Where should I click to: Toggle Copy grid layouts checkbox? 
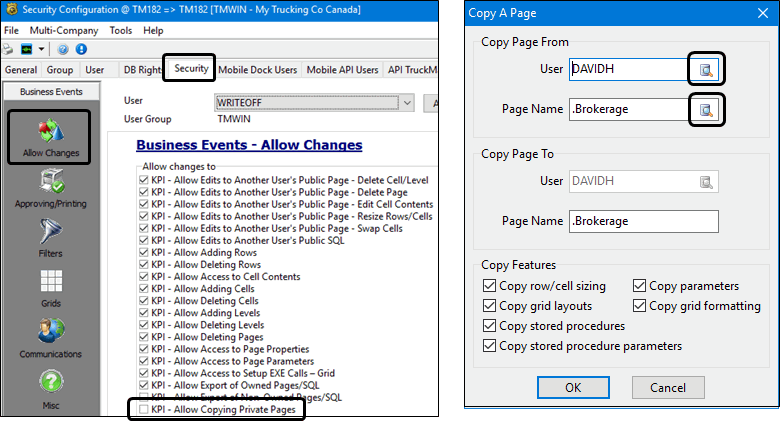click(489, 306)
